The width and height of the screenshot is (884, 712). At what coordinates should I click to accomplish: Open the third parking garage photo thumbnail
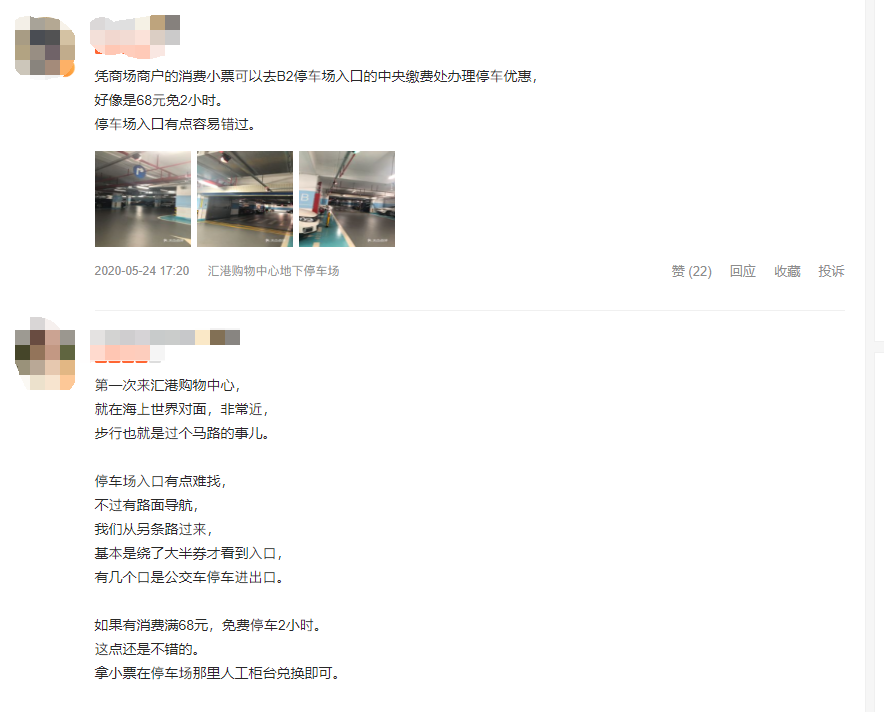tap(347, 198)
